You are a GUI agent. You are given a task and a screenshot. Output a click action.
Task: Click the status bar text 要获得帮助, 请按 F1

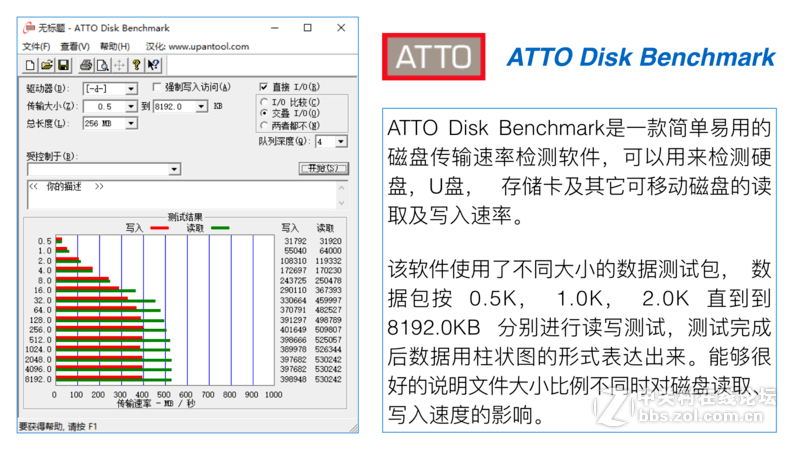pyautogui.click(x=58, y=427)
